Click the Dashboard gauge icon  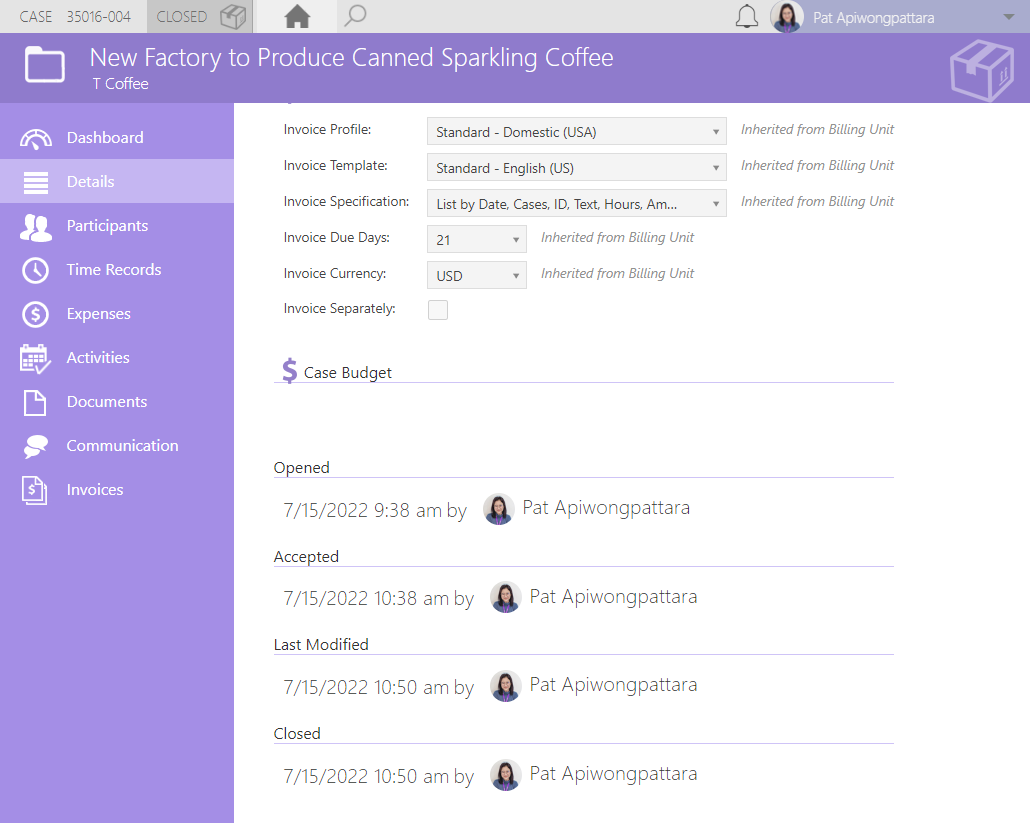tap(35, 138)
